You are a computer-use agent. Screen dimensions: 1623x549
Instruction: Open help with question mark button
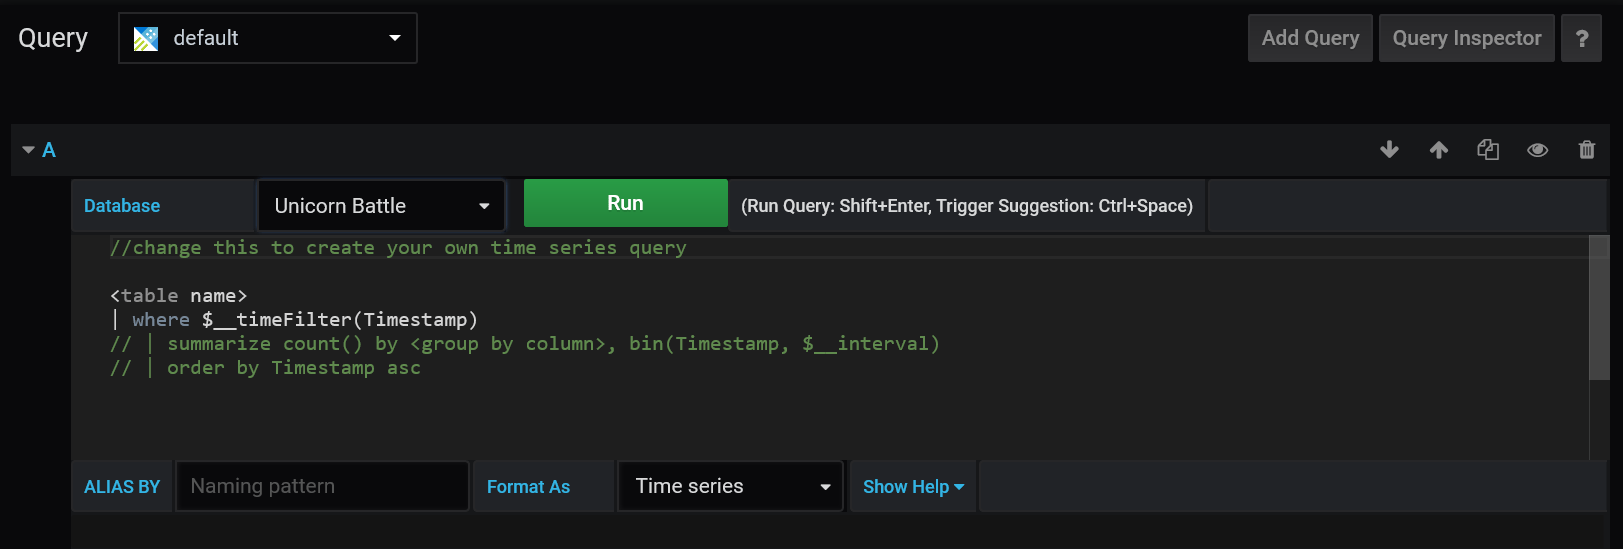1582,38
